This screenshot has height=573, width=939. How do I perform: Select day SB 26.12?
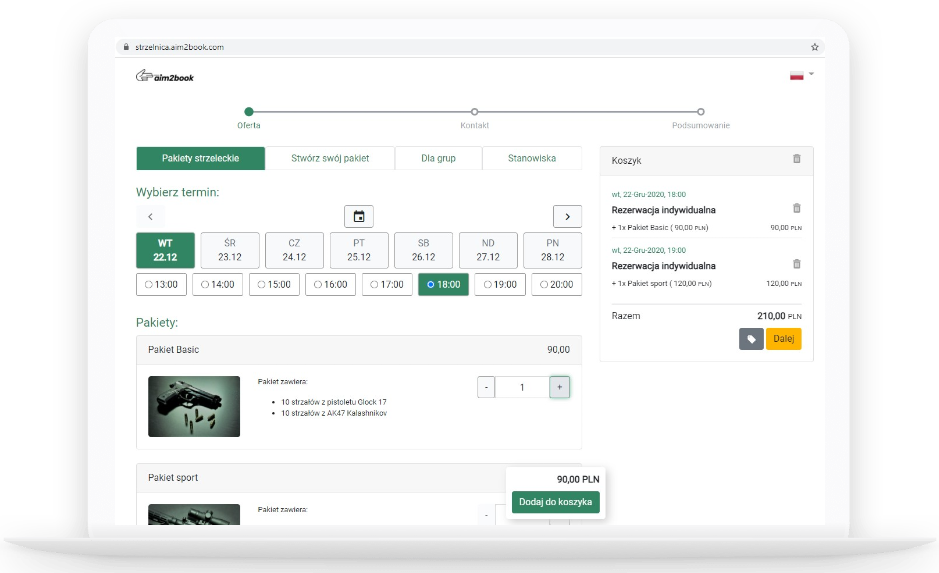423,250
